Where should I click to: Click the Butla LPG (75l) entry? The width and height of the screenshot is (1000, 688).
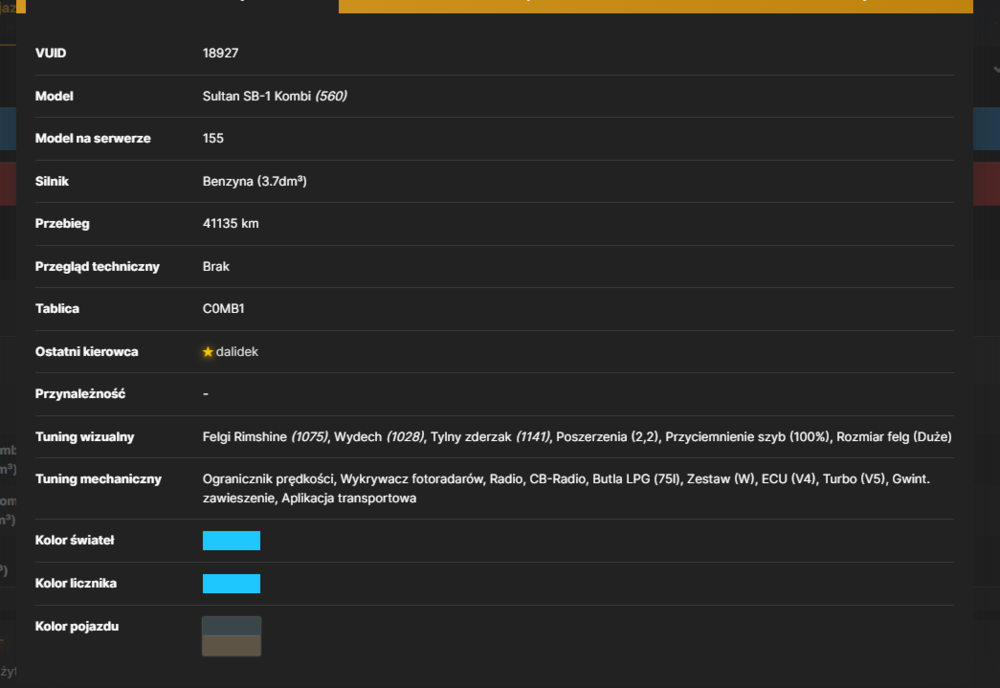pyautogui.click(x=636, y=479)
